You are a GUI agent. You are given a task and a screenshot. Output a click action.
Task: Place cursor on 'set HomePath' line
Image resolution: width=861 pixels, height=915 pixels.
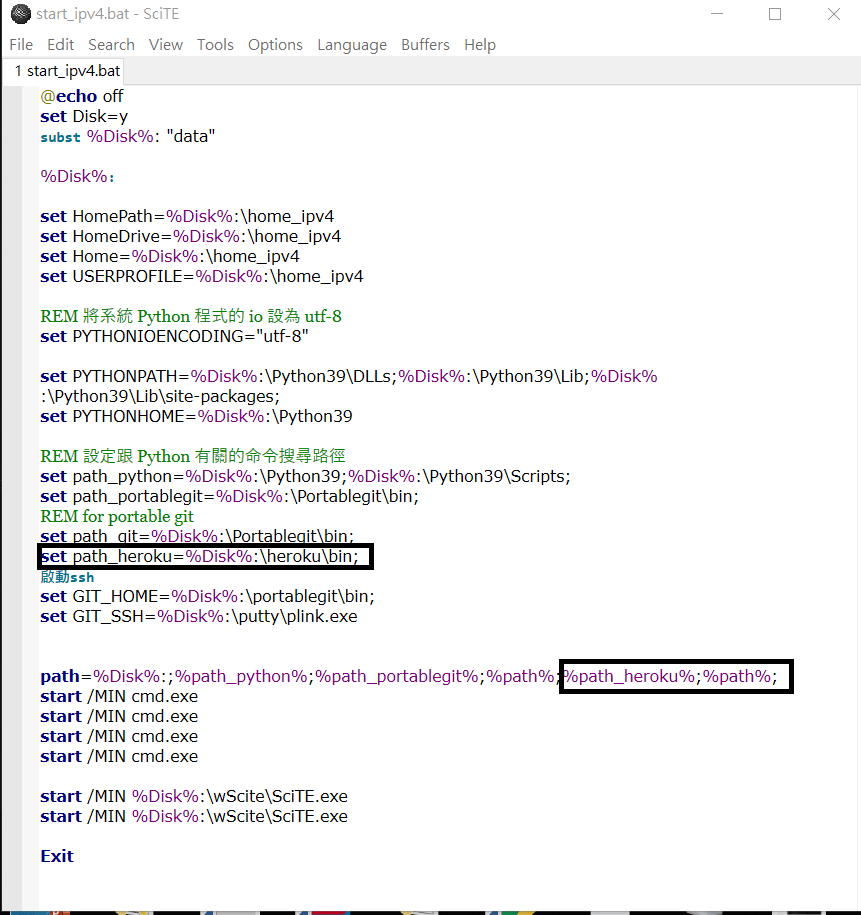click(x=187, y=216)
